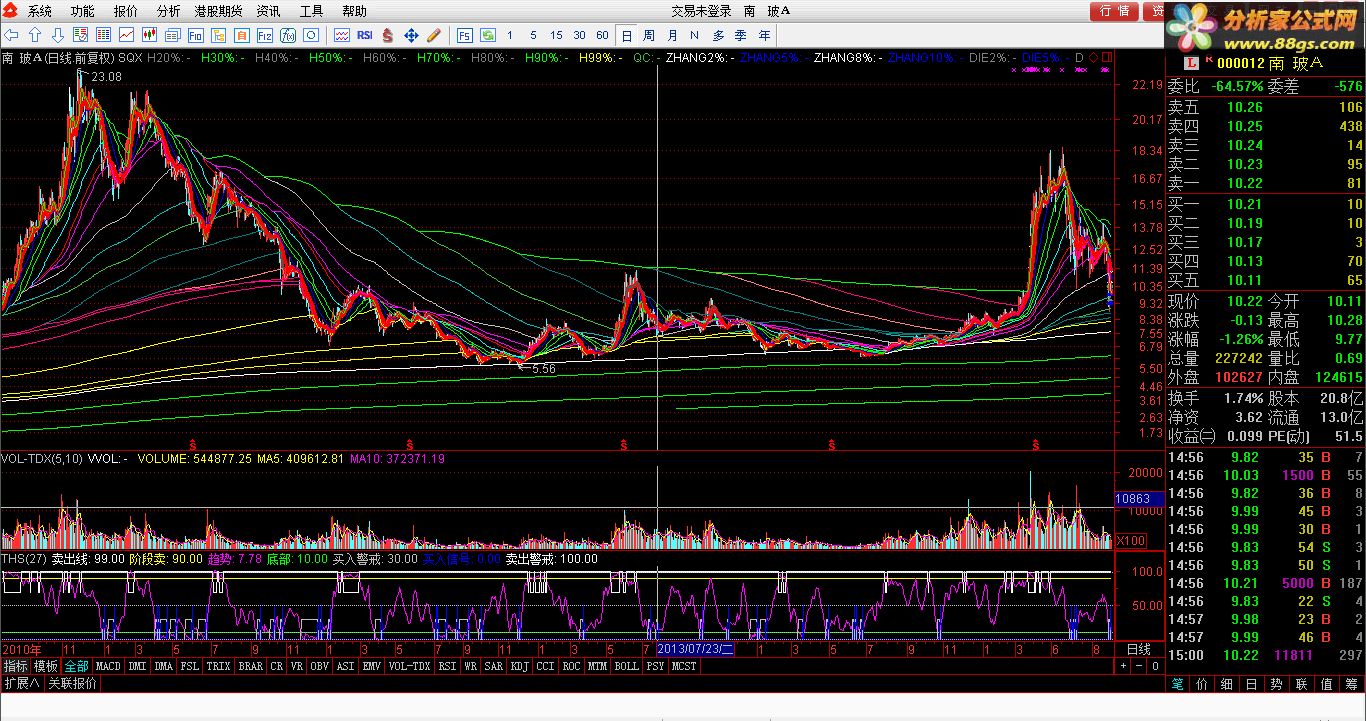
Task: Select the 全部 indicator tab
Action: click(77, 666)
